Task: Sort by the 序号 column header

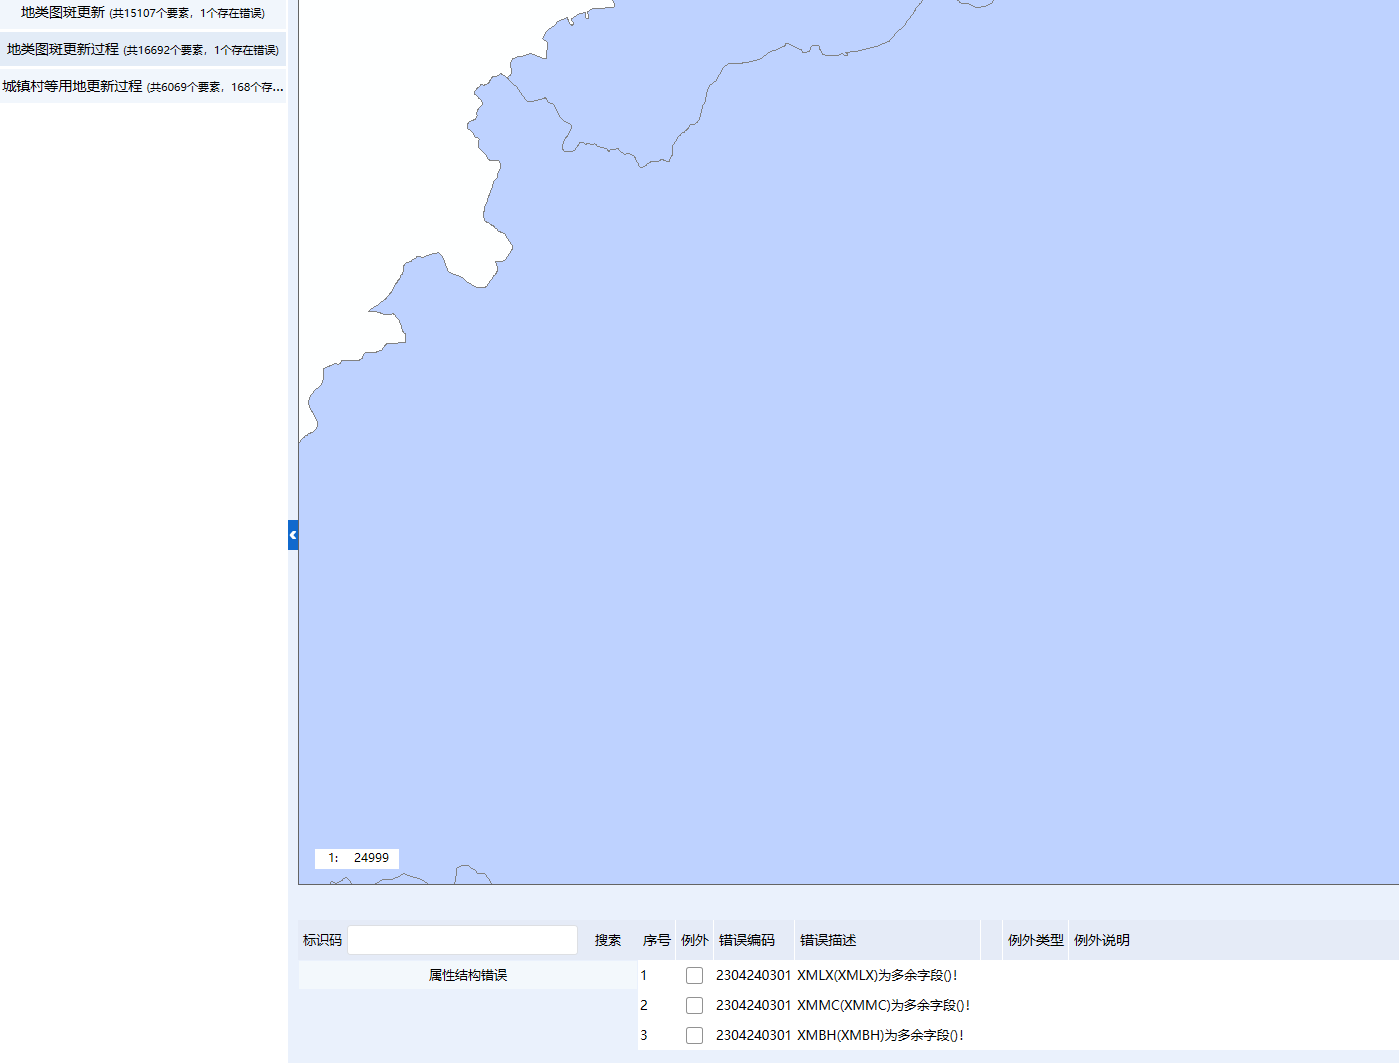Action: tap(657, 940)
